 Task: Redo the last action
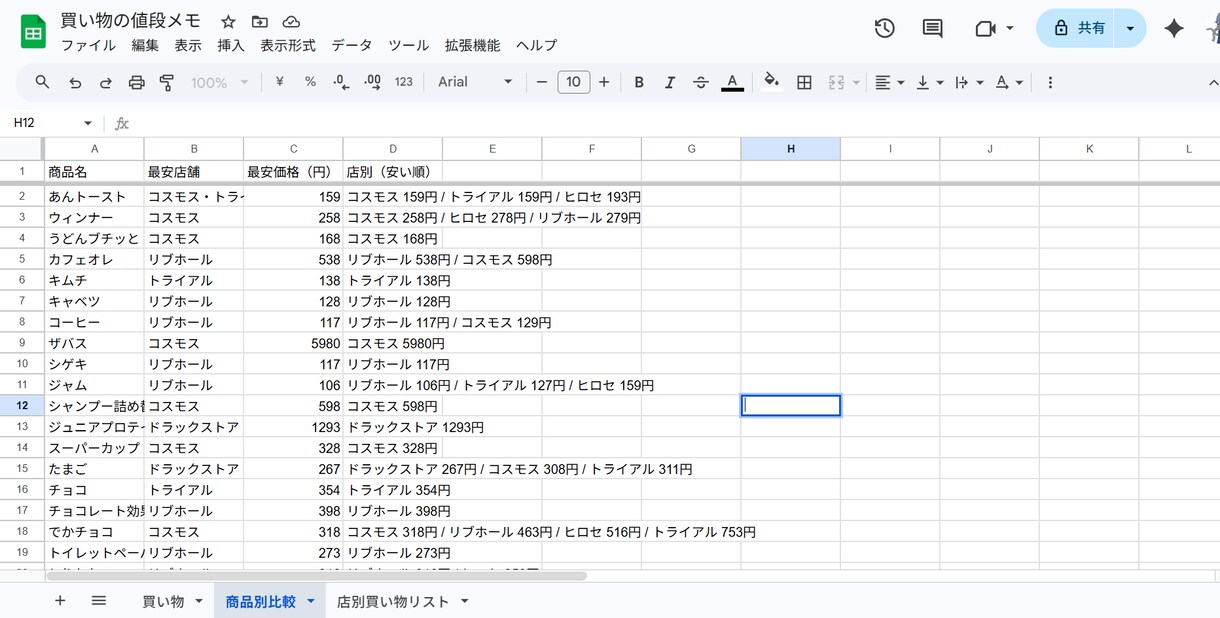pos(106,82)
